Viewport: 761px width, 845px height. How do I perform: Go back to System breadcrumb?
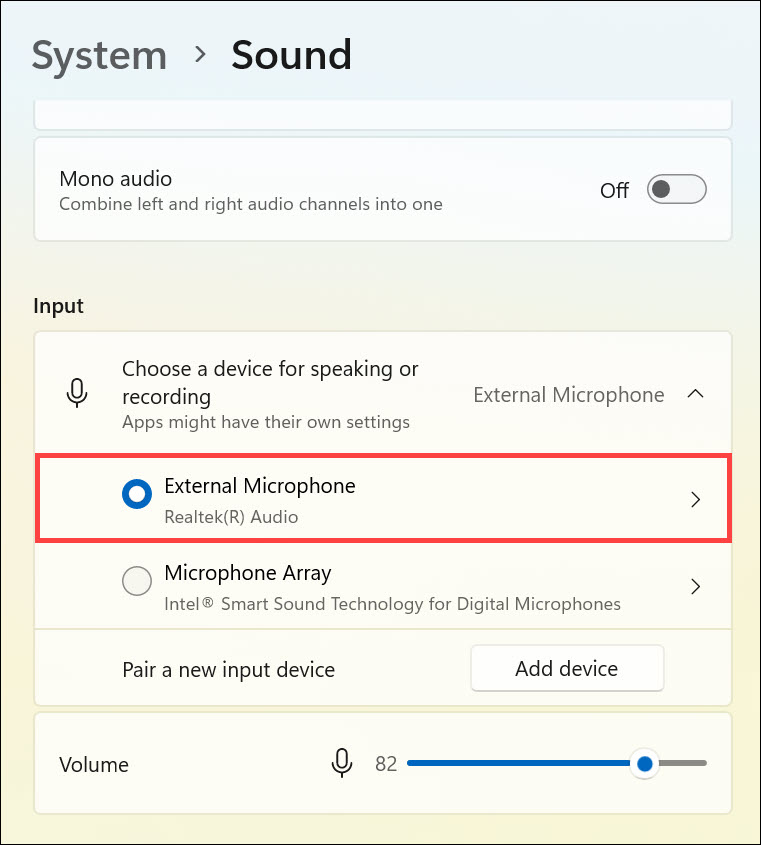tap(99, 55)
